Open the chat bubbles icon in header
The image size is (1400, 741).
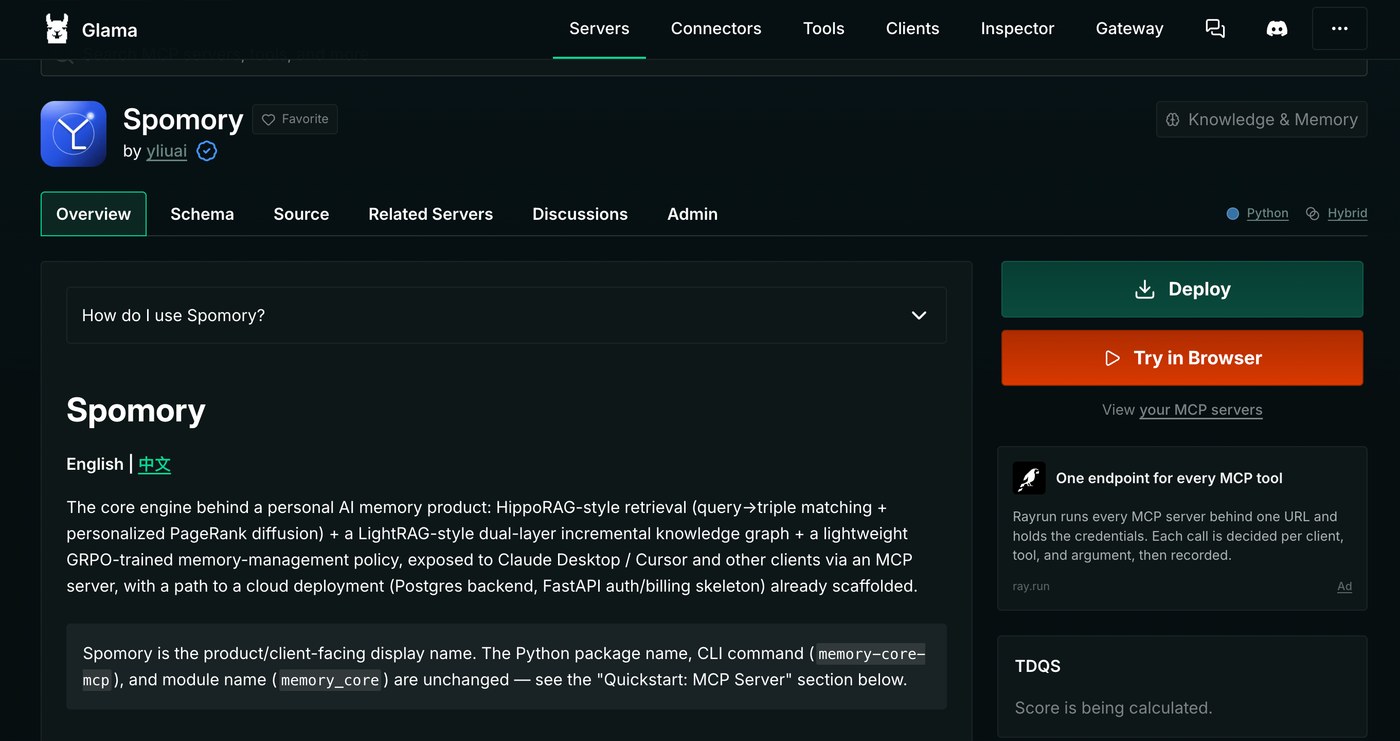(1215, 29)
